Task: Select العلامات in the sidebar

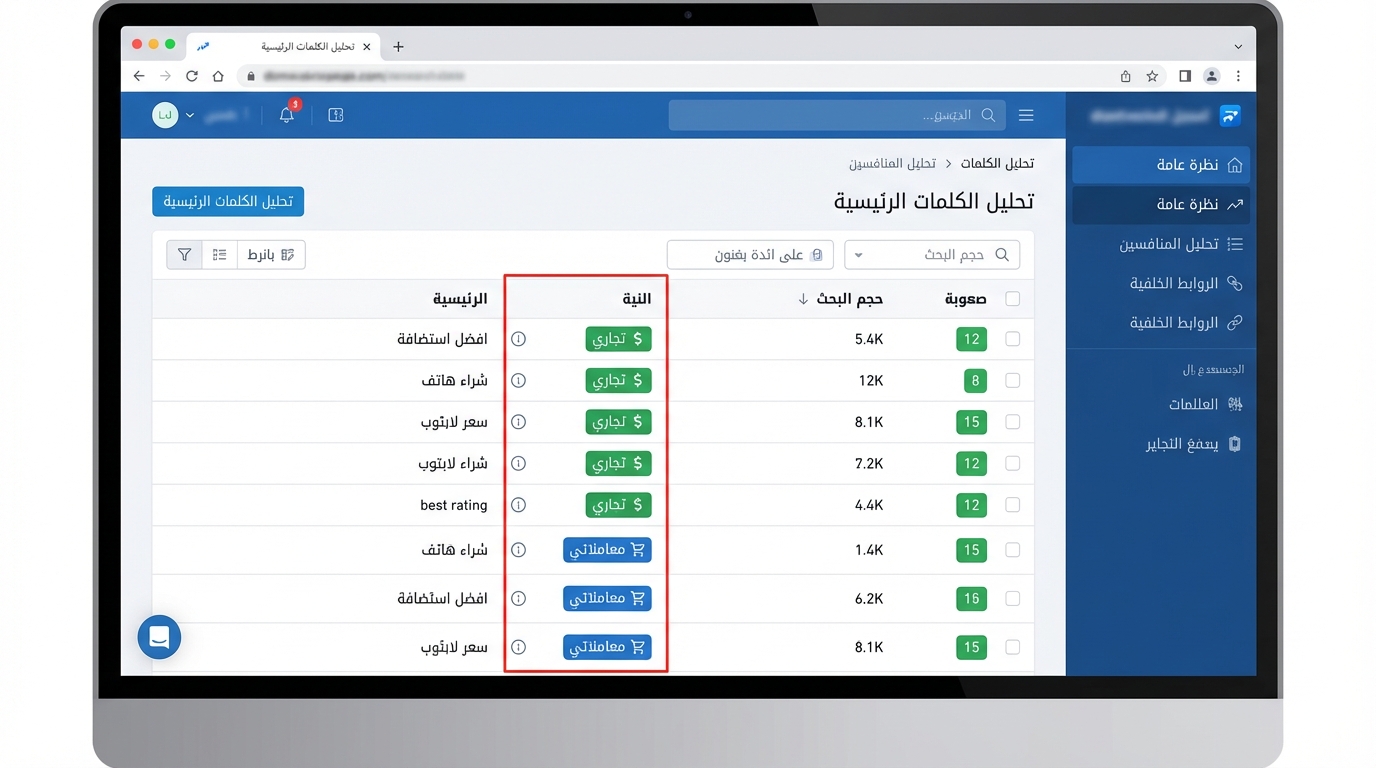Action: (1193, 404)
